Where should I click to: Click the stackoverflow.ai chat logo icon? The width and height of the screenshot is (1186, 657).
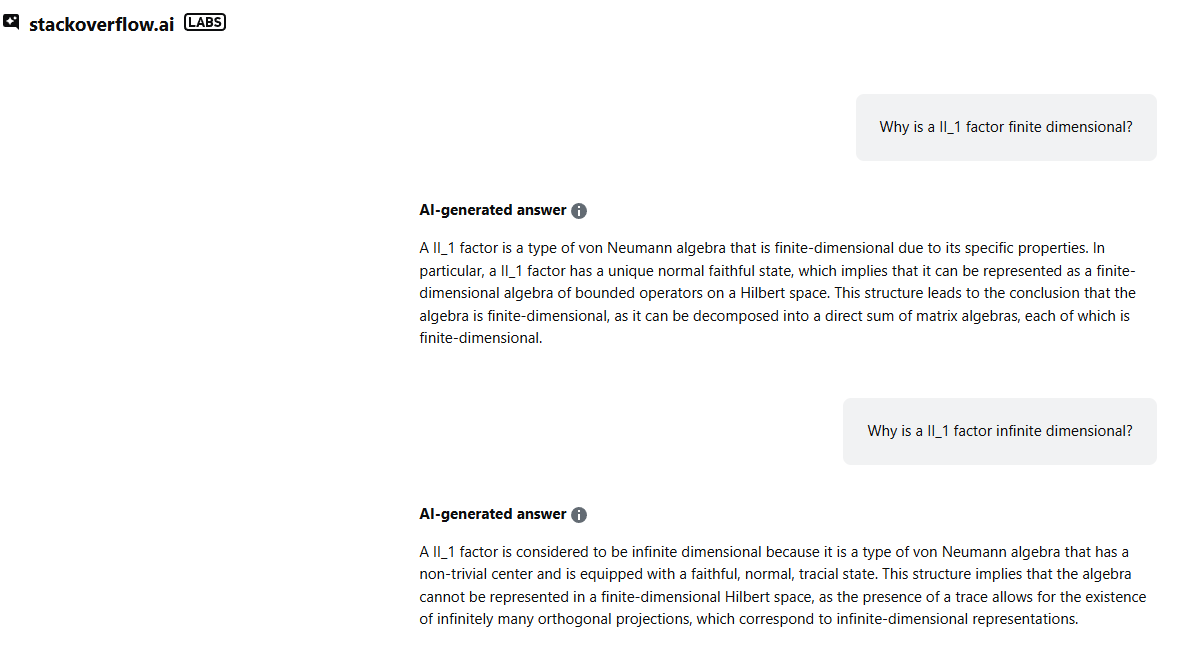[11, 22]
